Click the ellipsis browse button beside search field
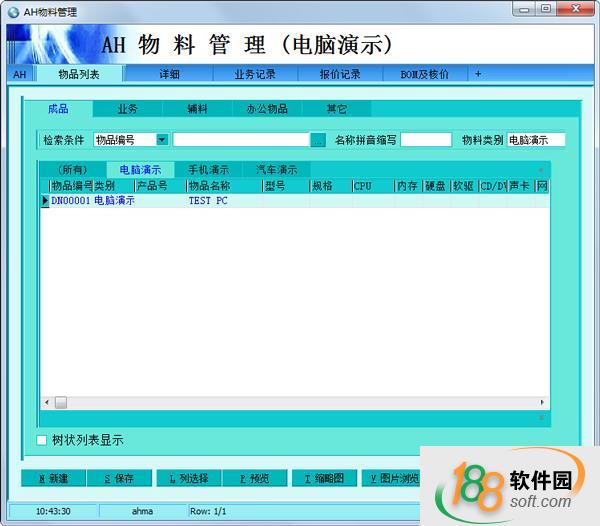The height and width of the screenshot is (526, 600). click(318, 140)
